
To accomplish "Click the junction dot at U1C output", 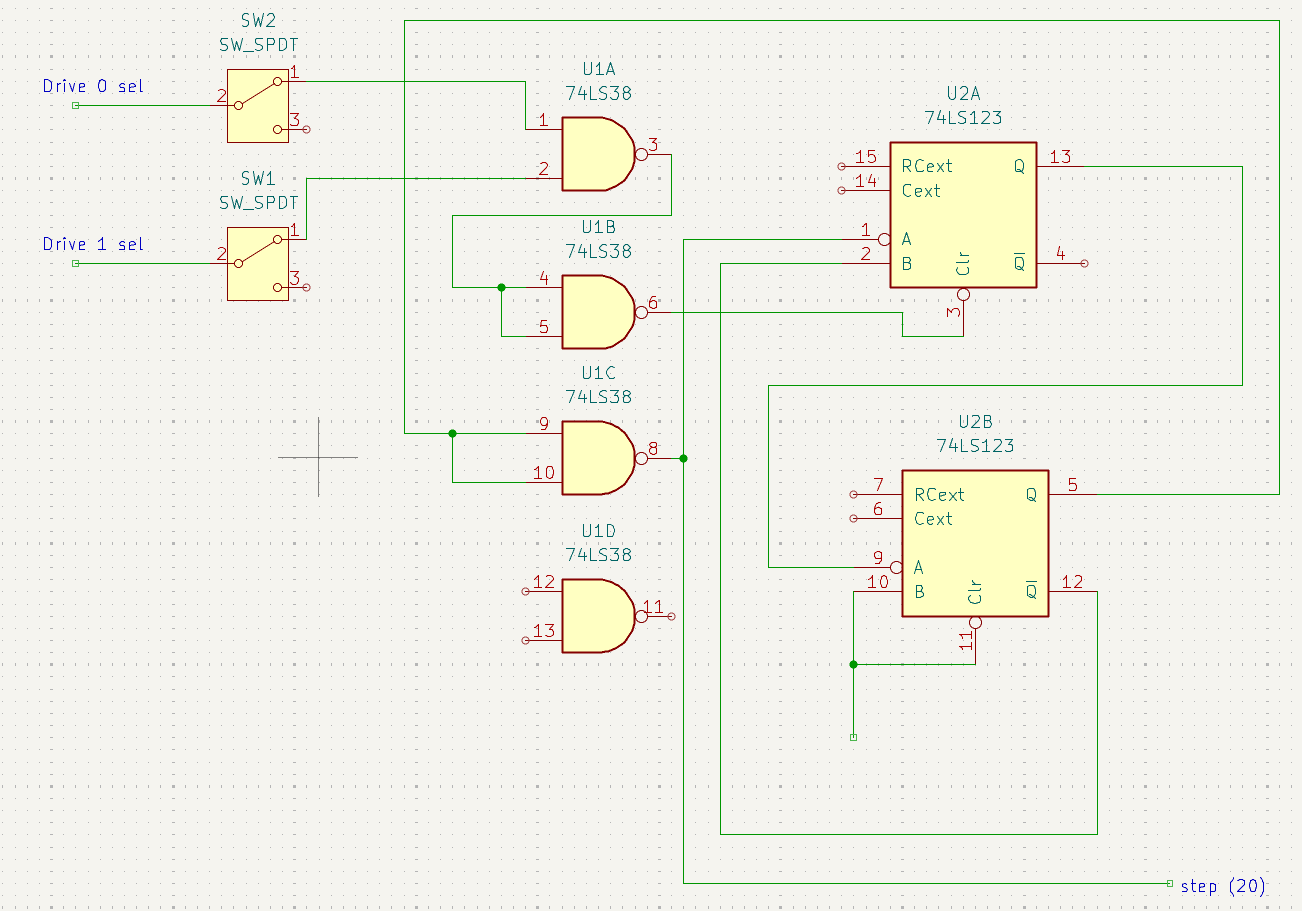I will point(683,458).
